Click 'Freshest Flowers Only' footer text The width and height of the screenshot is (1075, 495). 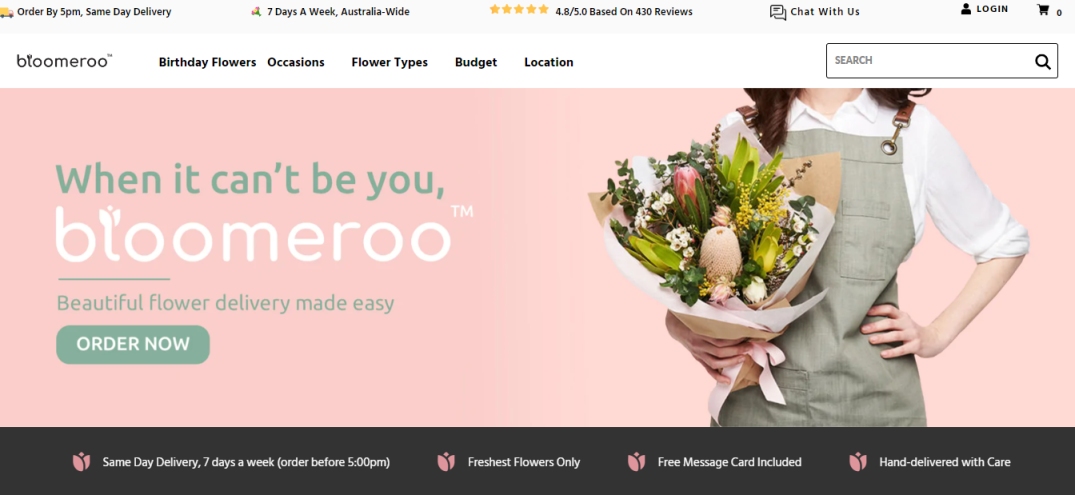524,462
